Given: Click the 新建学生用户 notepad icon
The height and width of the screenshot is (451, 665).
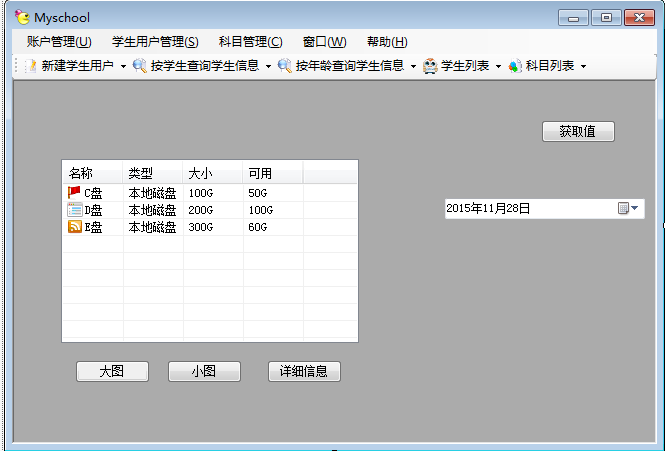Looking at the screenshot, I should [x=31, y=66].
